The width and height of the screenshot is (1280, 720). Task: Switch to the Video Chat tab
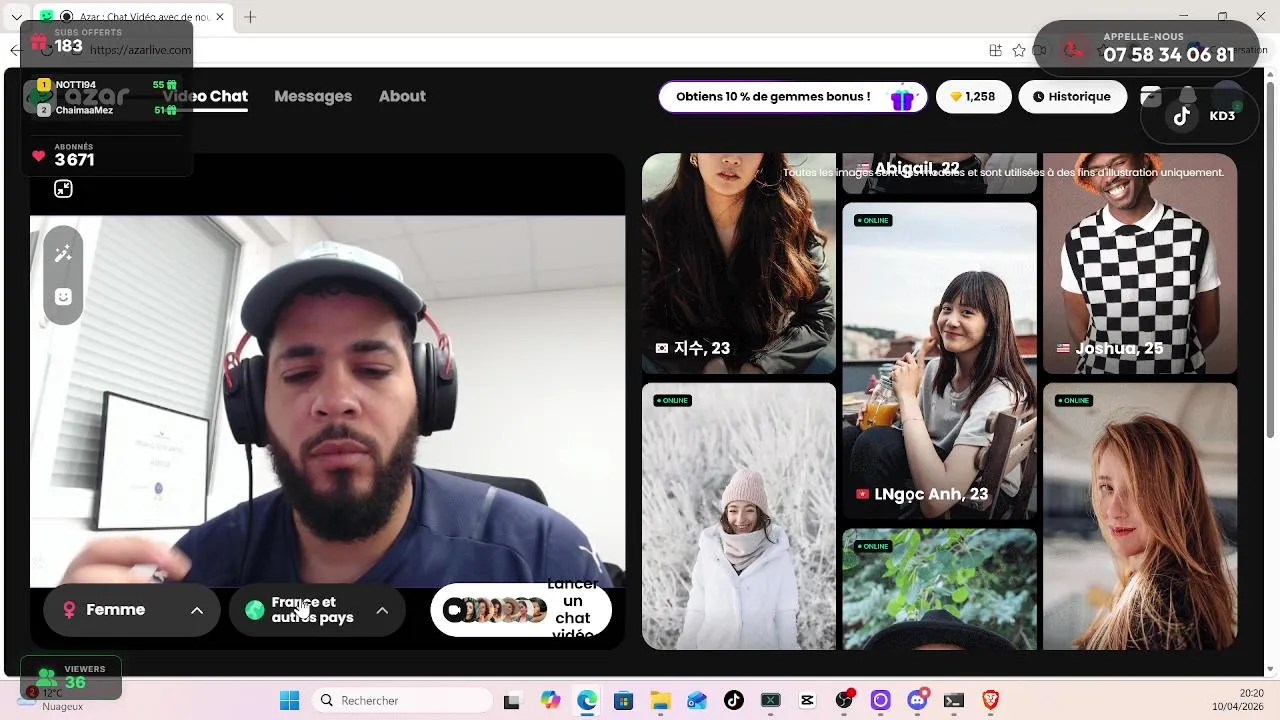(205, 96)
